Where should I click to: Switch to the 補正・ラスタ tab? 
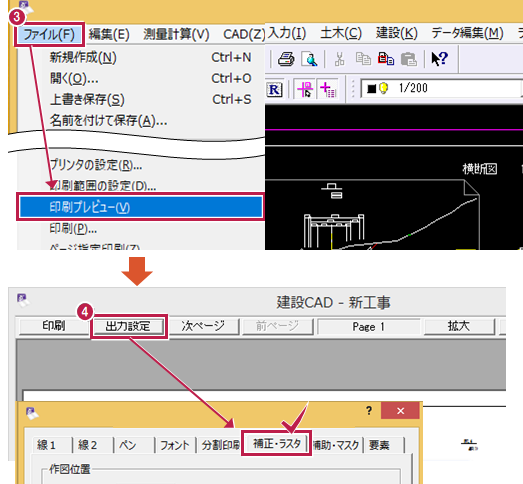(x=277, y=443)
